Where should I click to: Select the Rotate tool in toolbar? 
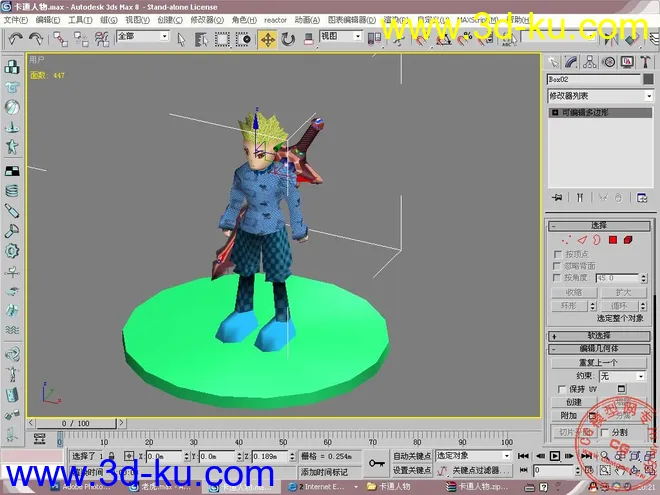click(288, 38)
